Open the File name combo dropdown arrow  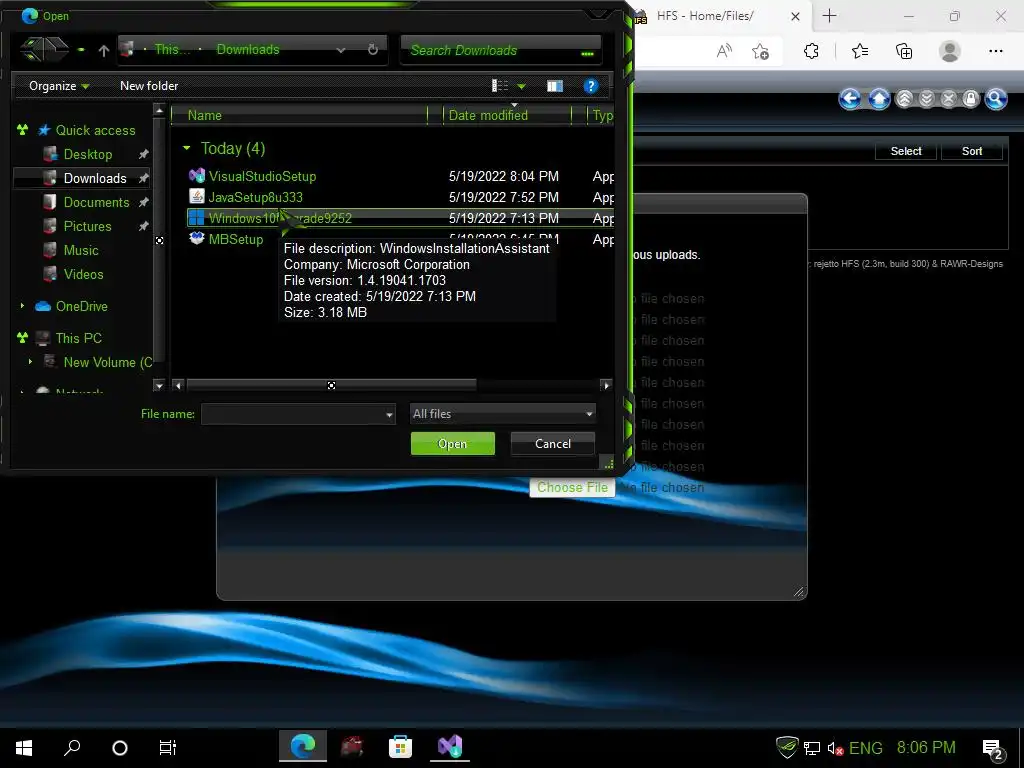pyautogui.click(x=389, y=414)
